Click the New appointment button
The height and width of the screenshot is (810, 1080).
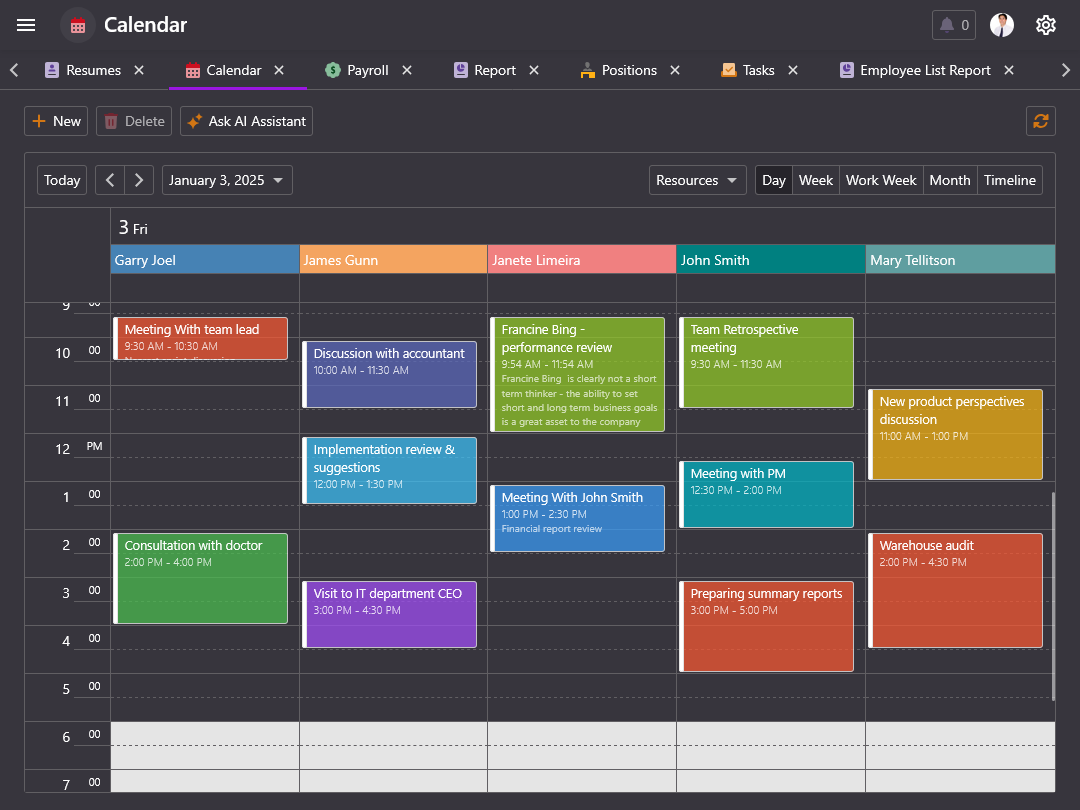56,121
